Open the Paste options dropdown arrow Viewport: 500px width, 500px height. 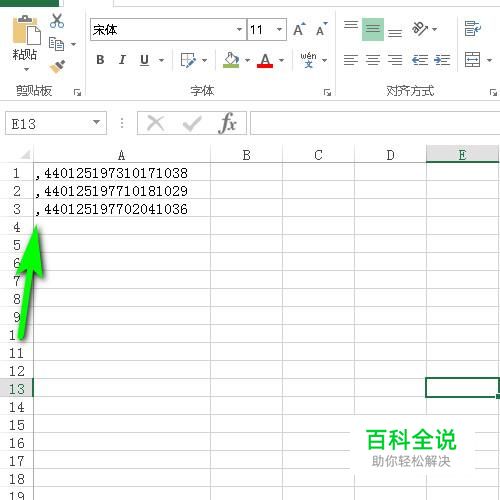(26, 70)
